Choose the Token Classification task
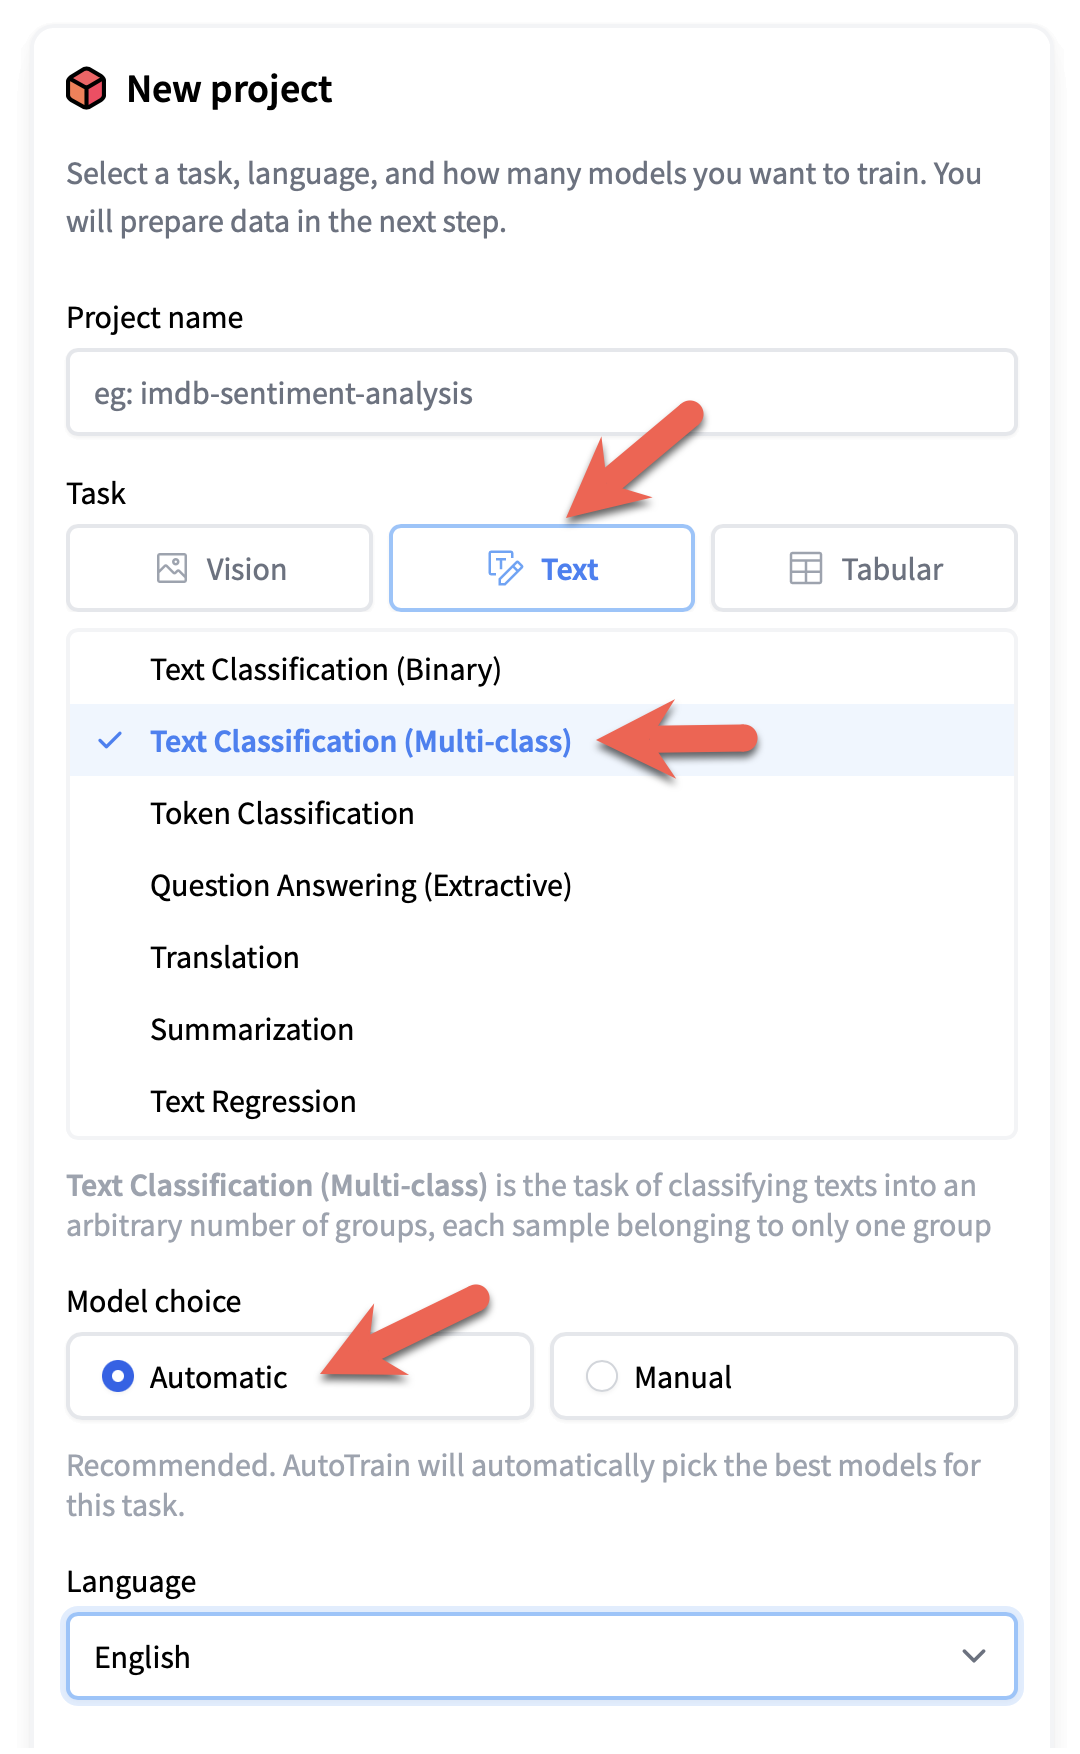The image size is (1080, 1754). click(x=282, y=813)
